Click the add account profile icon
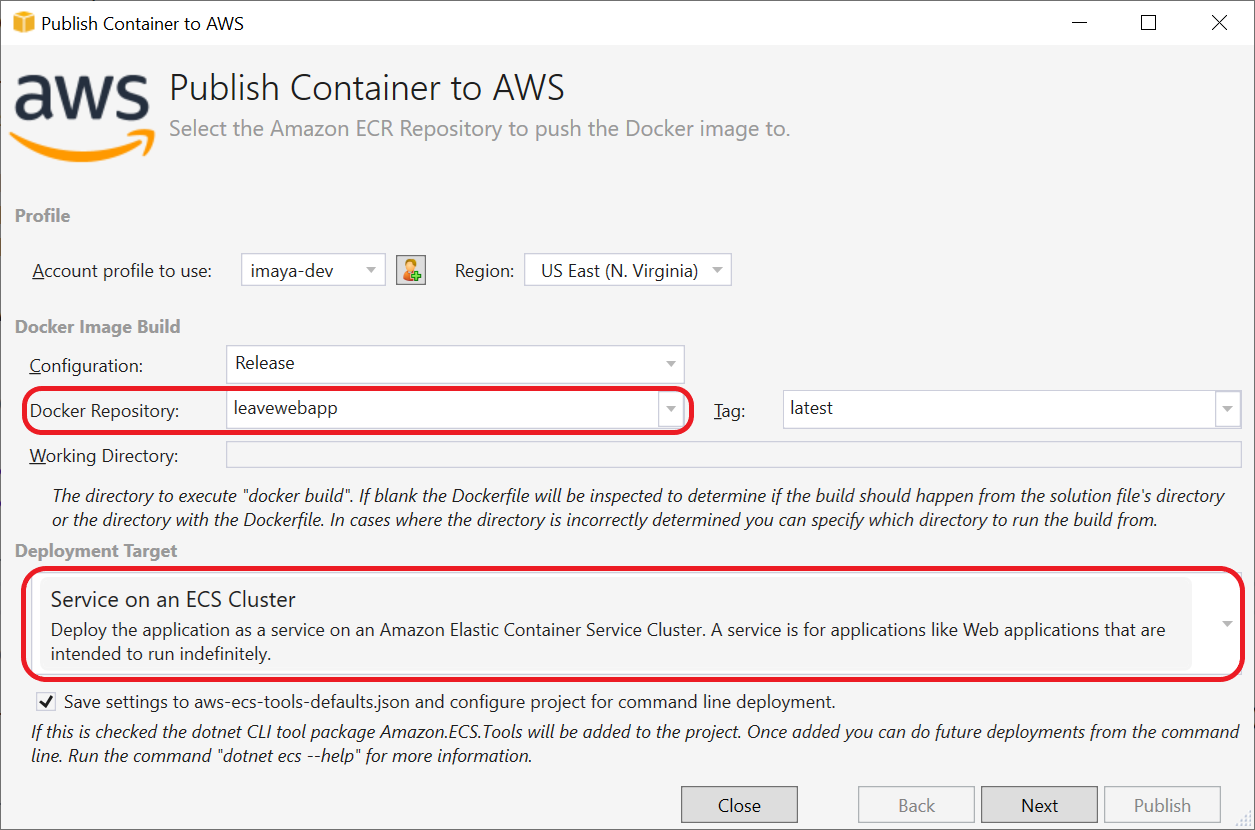Screen dimensions: 1255x830 411,270
